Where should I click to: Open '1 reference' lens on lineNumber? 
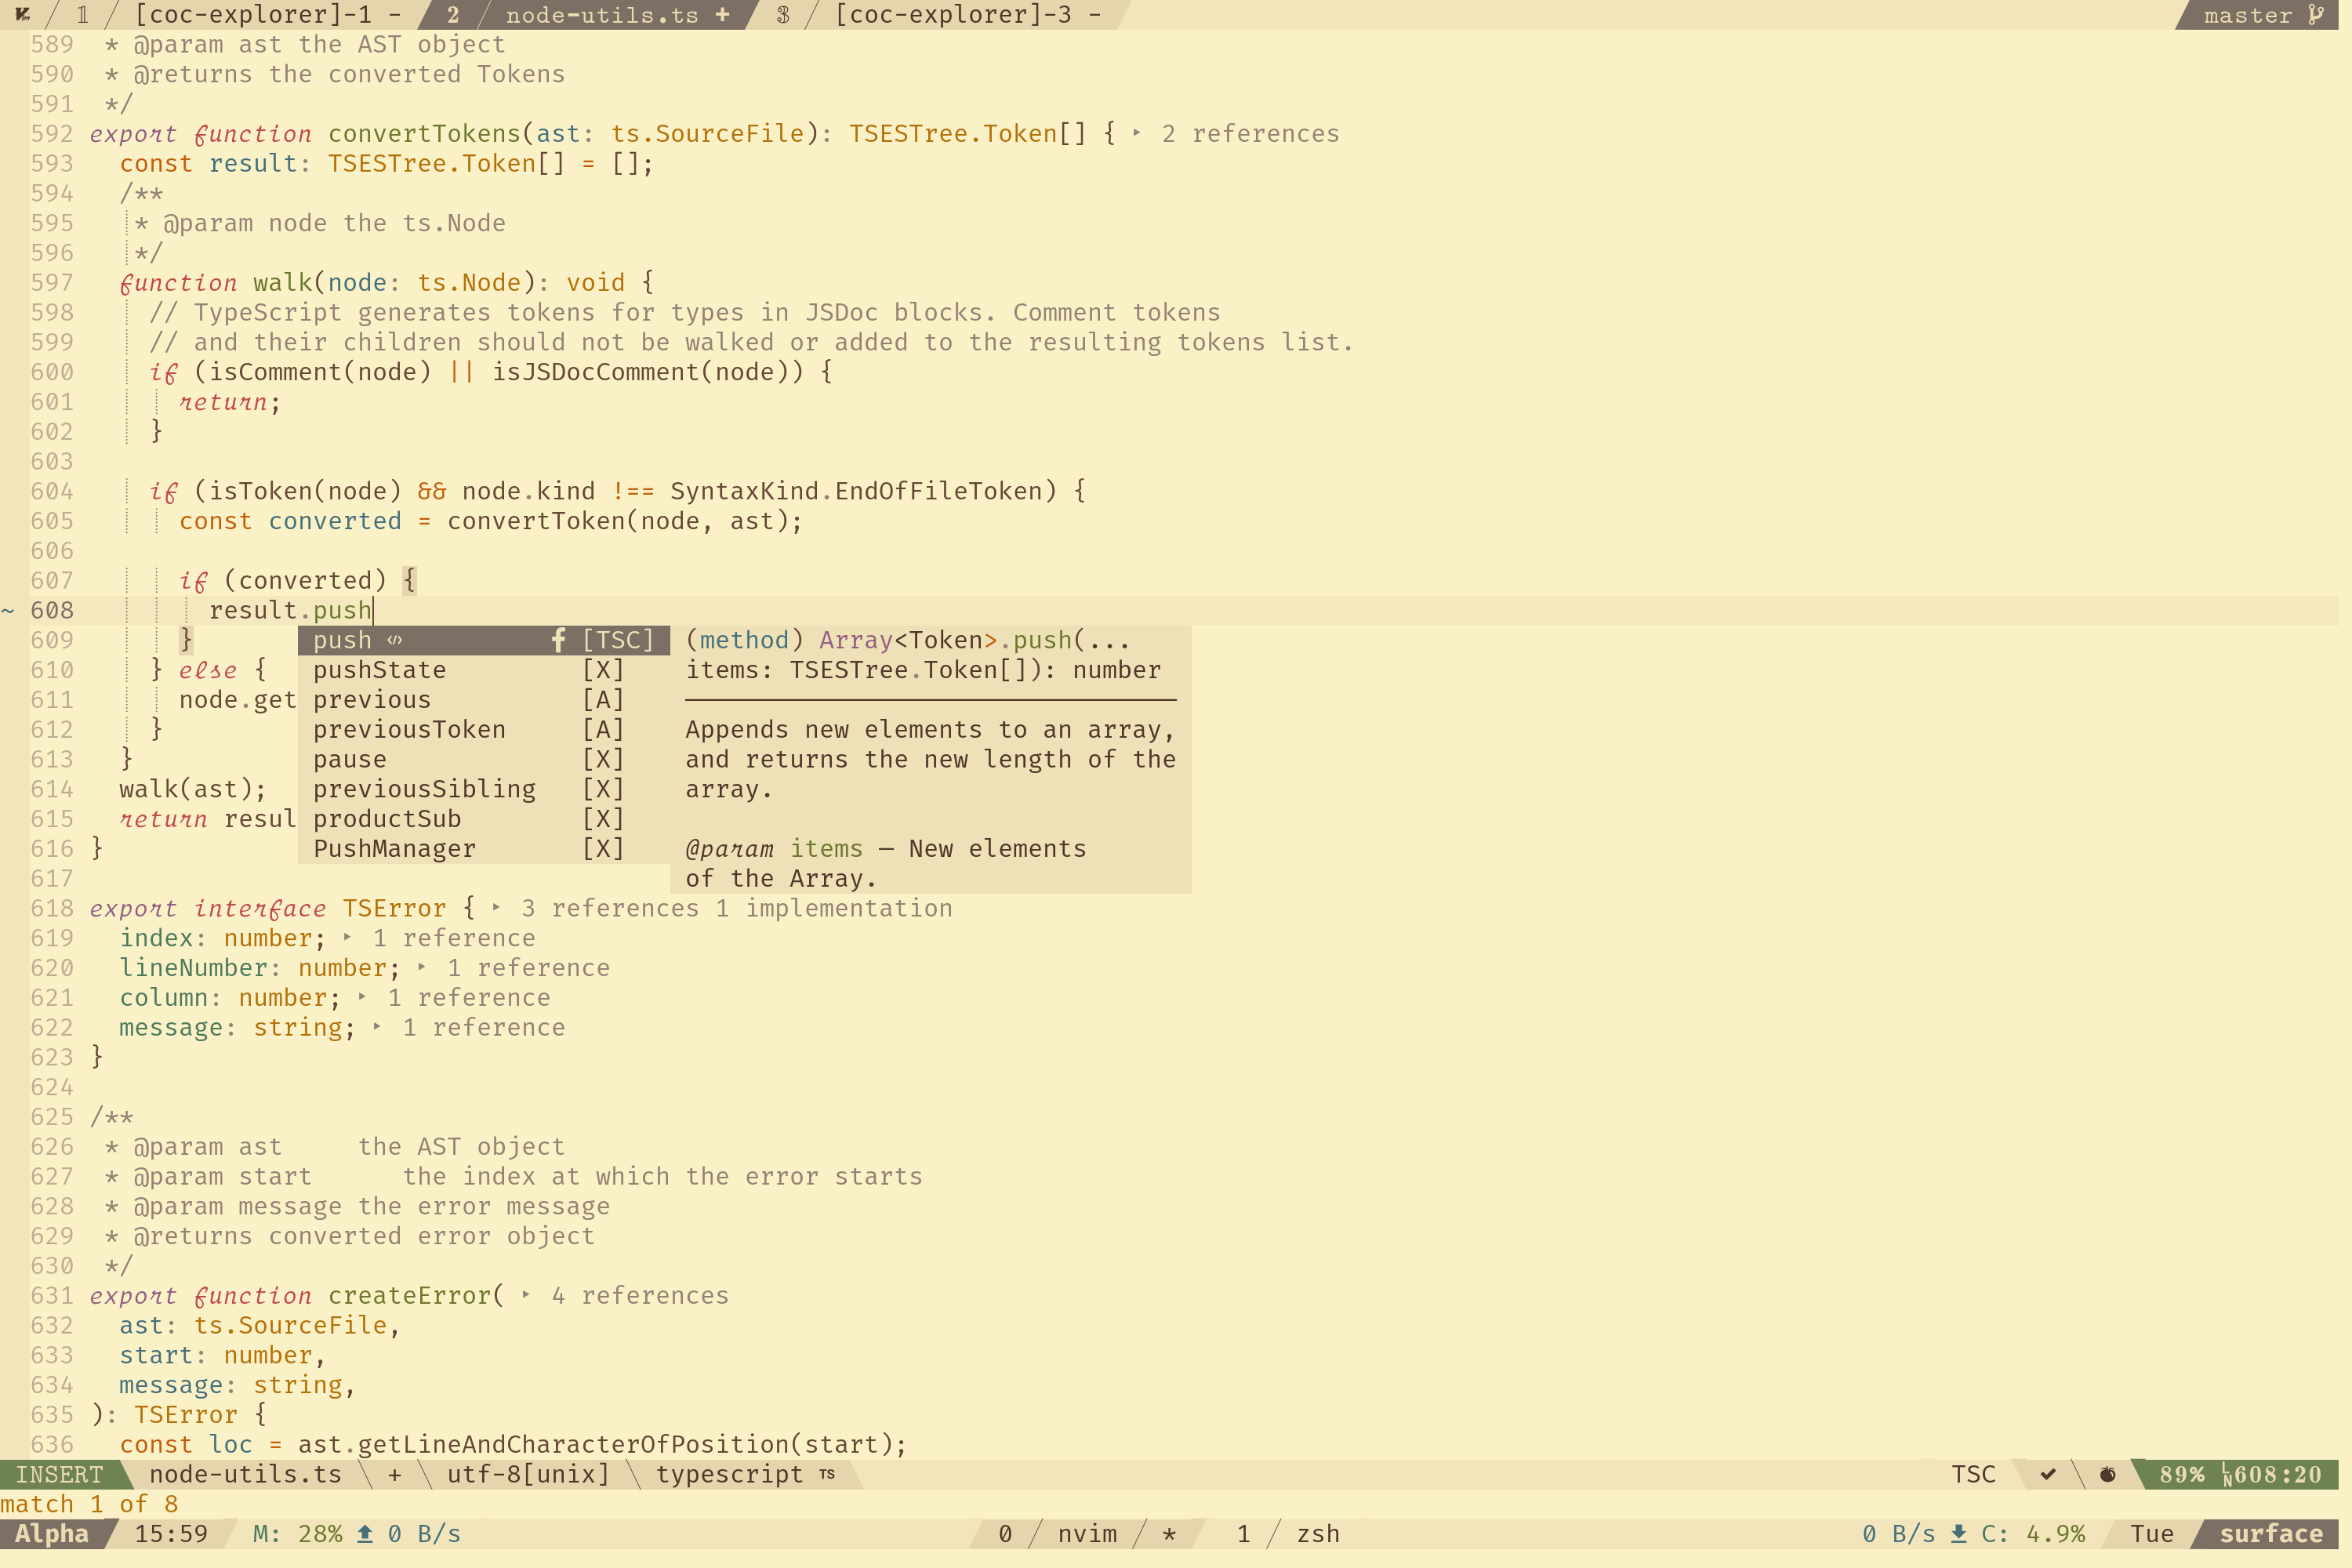tap(528, 968)
